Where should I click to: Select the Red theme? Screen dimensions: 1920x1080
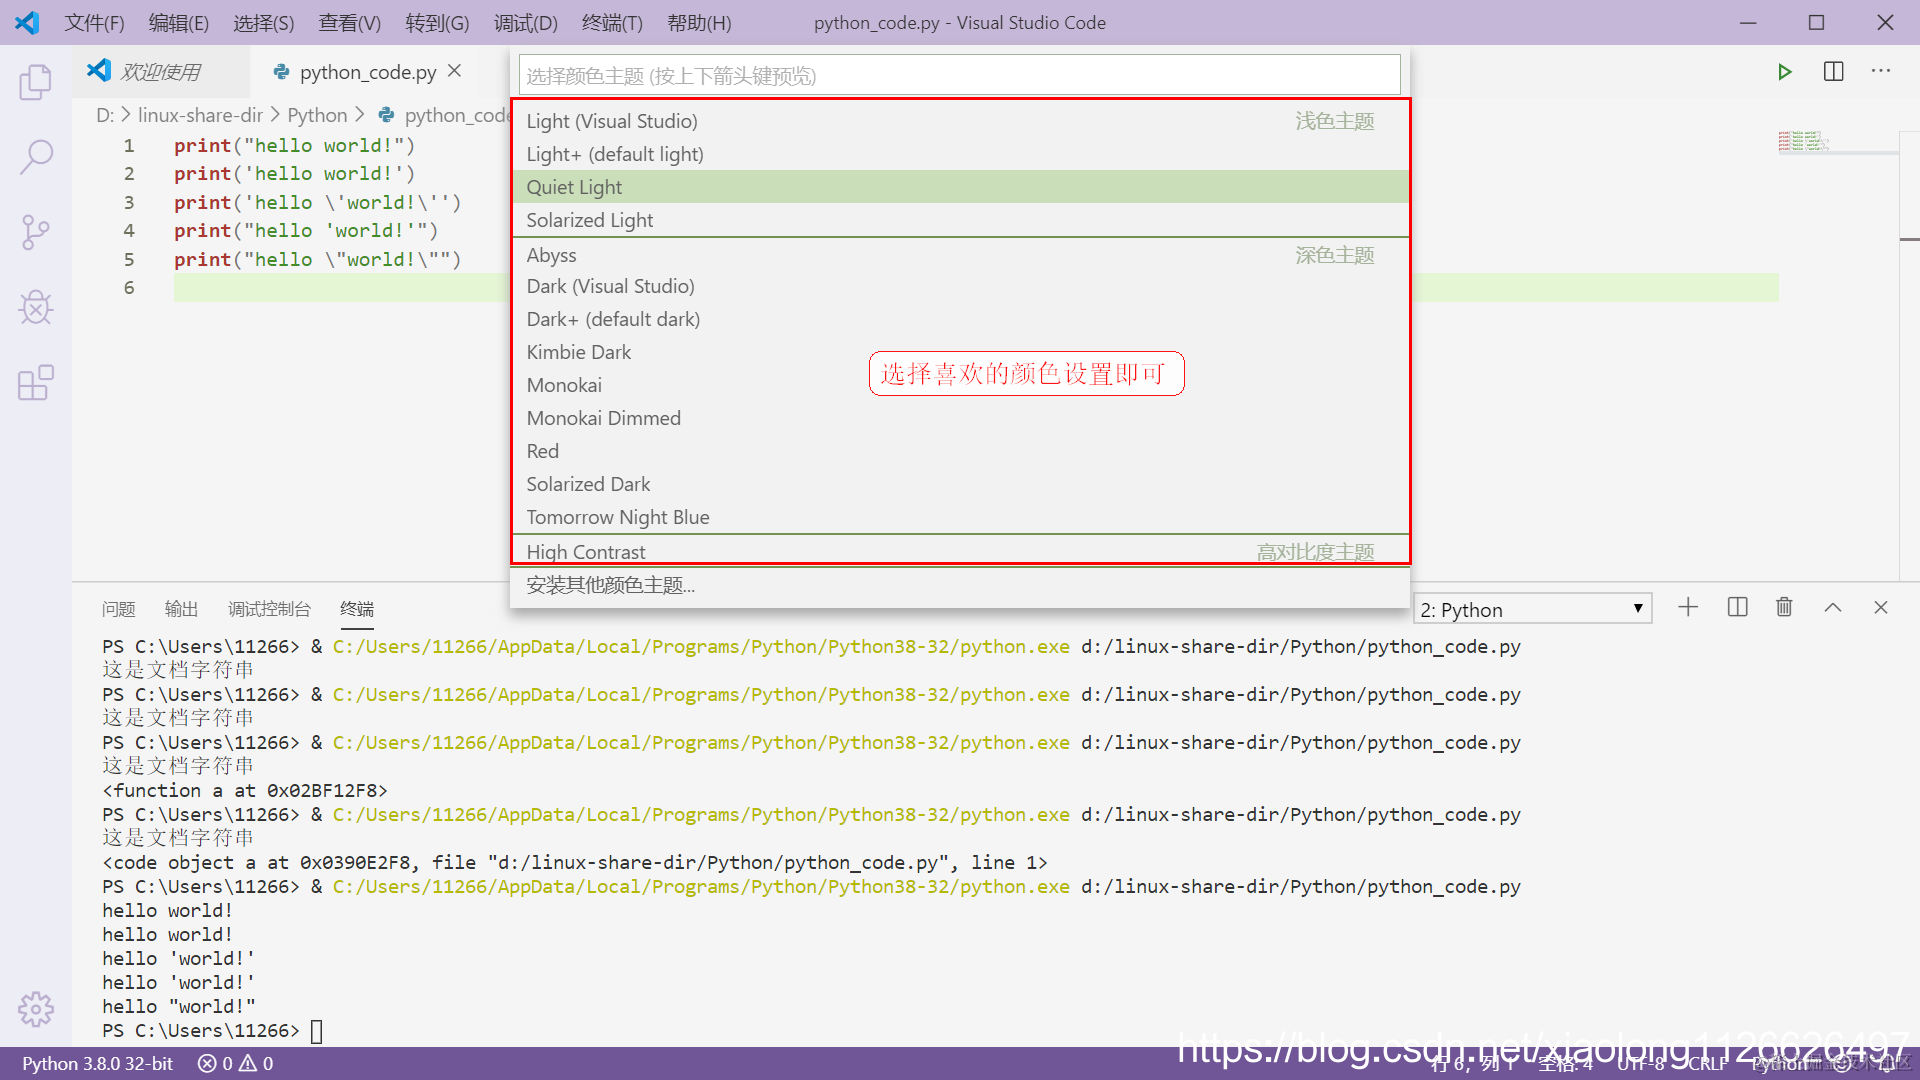(x=959, y=451)
